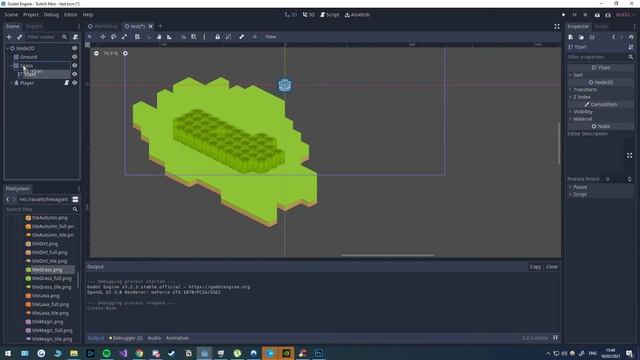Open the Editor menu
The image size is (640, 360).
[71, 15]
